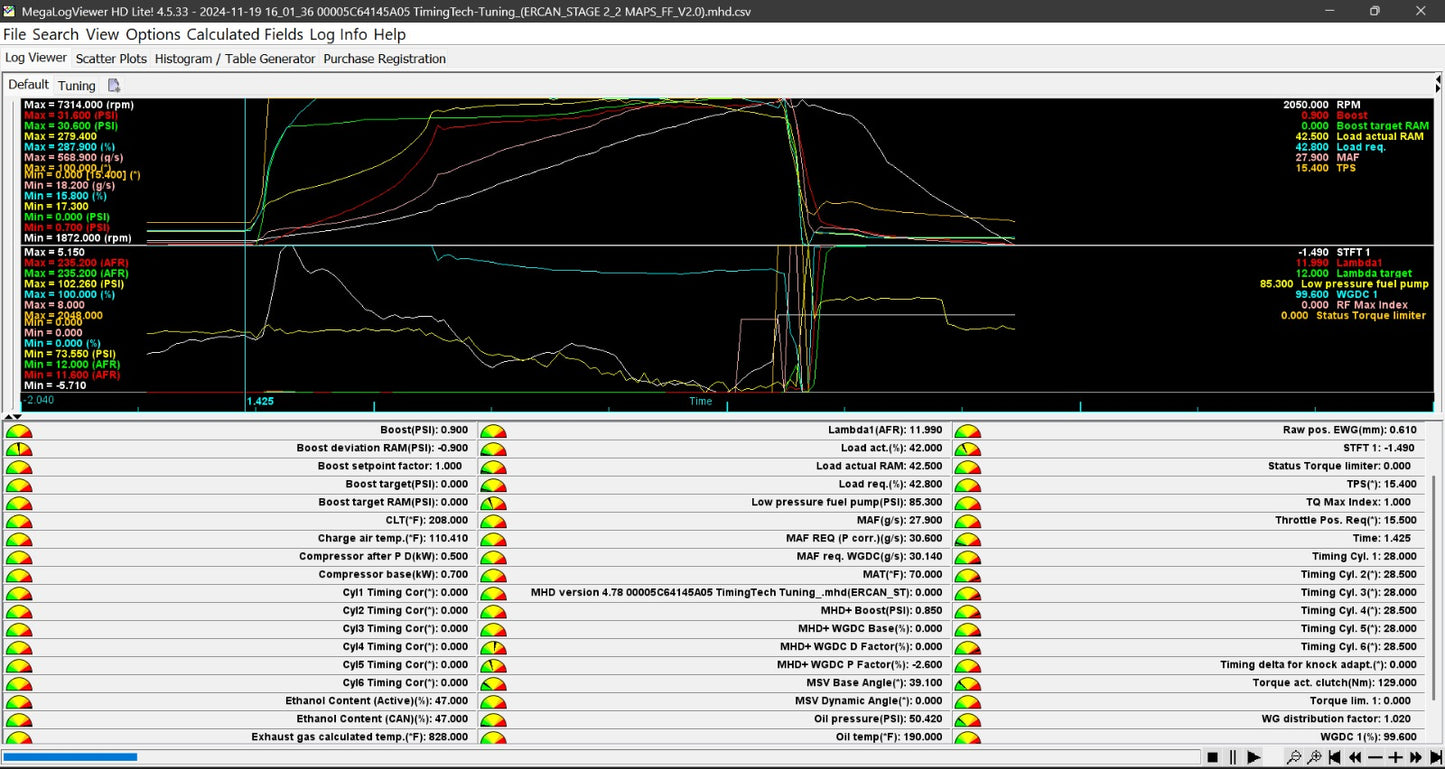
Task: Switch to the Tuning view tab
Action: pyautogui.click(x=76, y=85)
